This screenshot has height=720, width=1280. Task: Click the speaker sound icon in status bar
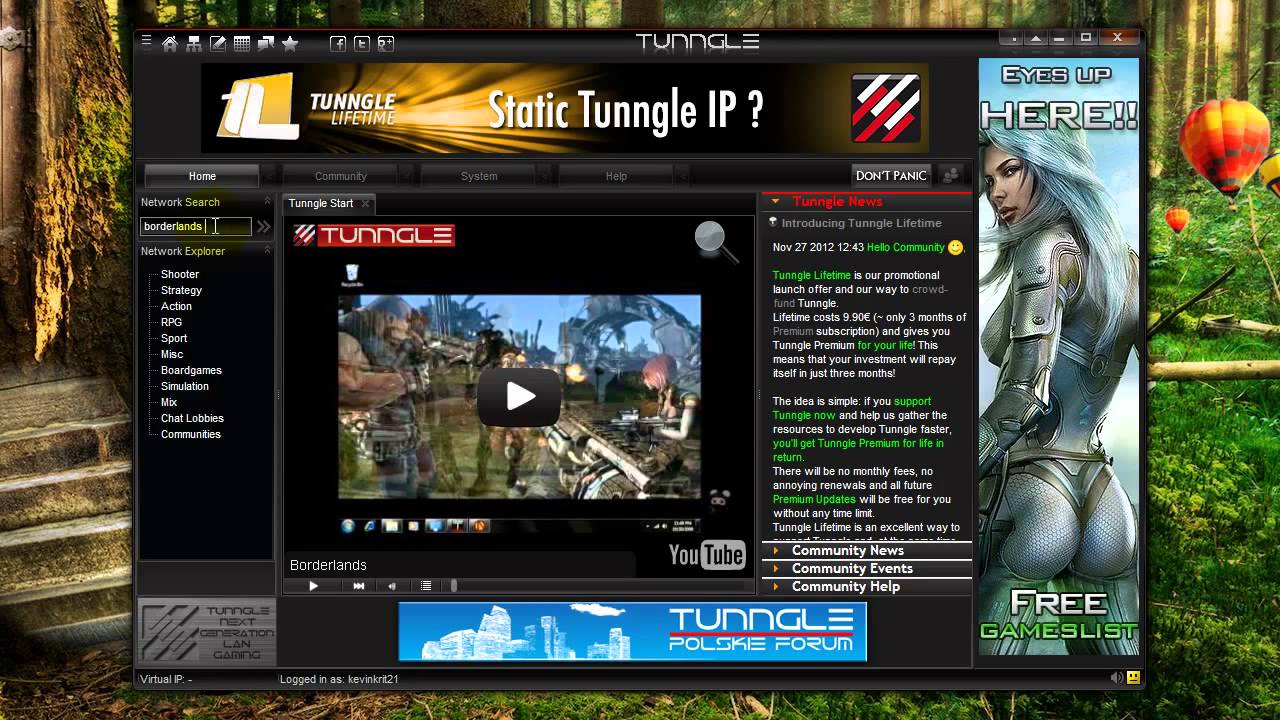click(x=1117, y=678)
